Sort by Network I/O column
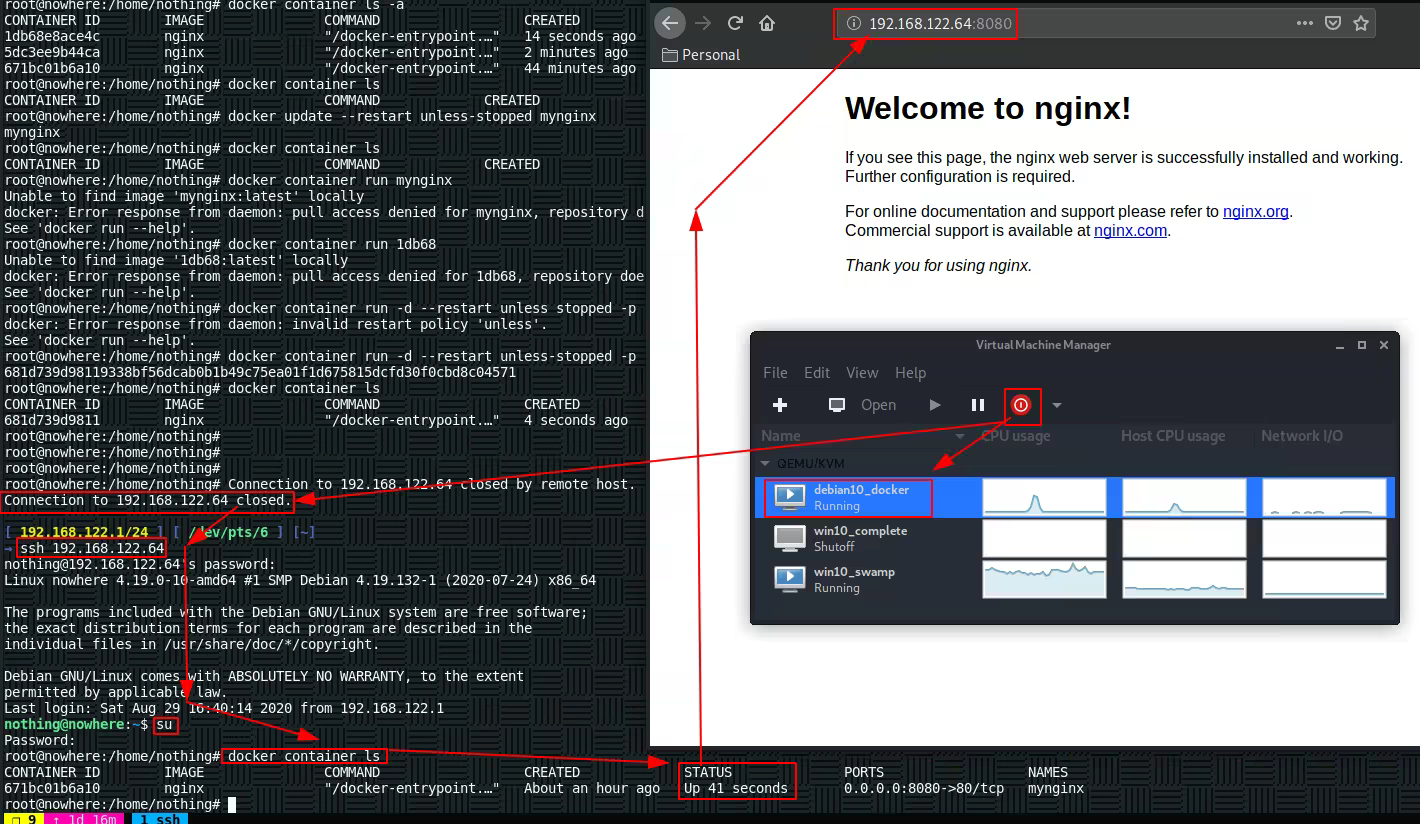 tap(1302, 437)
